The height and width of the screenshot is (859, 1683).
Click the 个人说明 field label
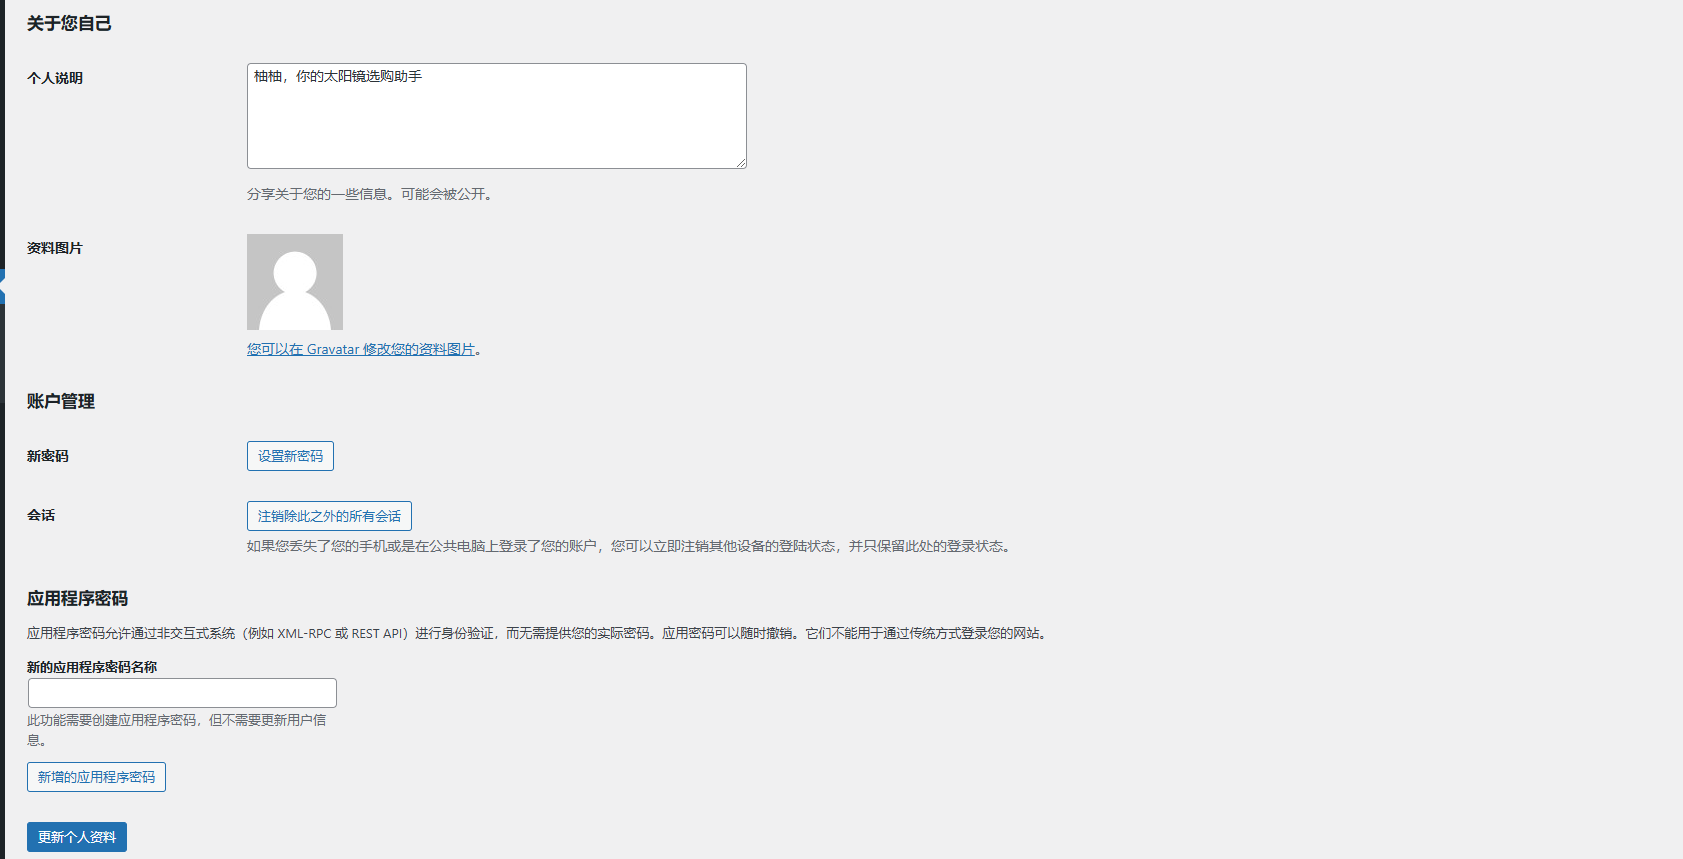[55, 78]
